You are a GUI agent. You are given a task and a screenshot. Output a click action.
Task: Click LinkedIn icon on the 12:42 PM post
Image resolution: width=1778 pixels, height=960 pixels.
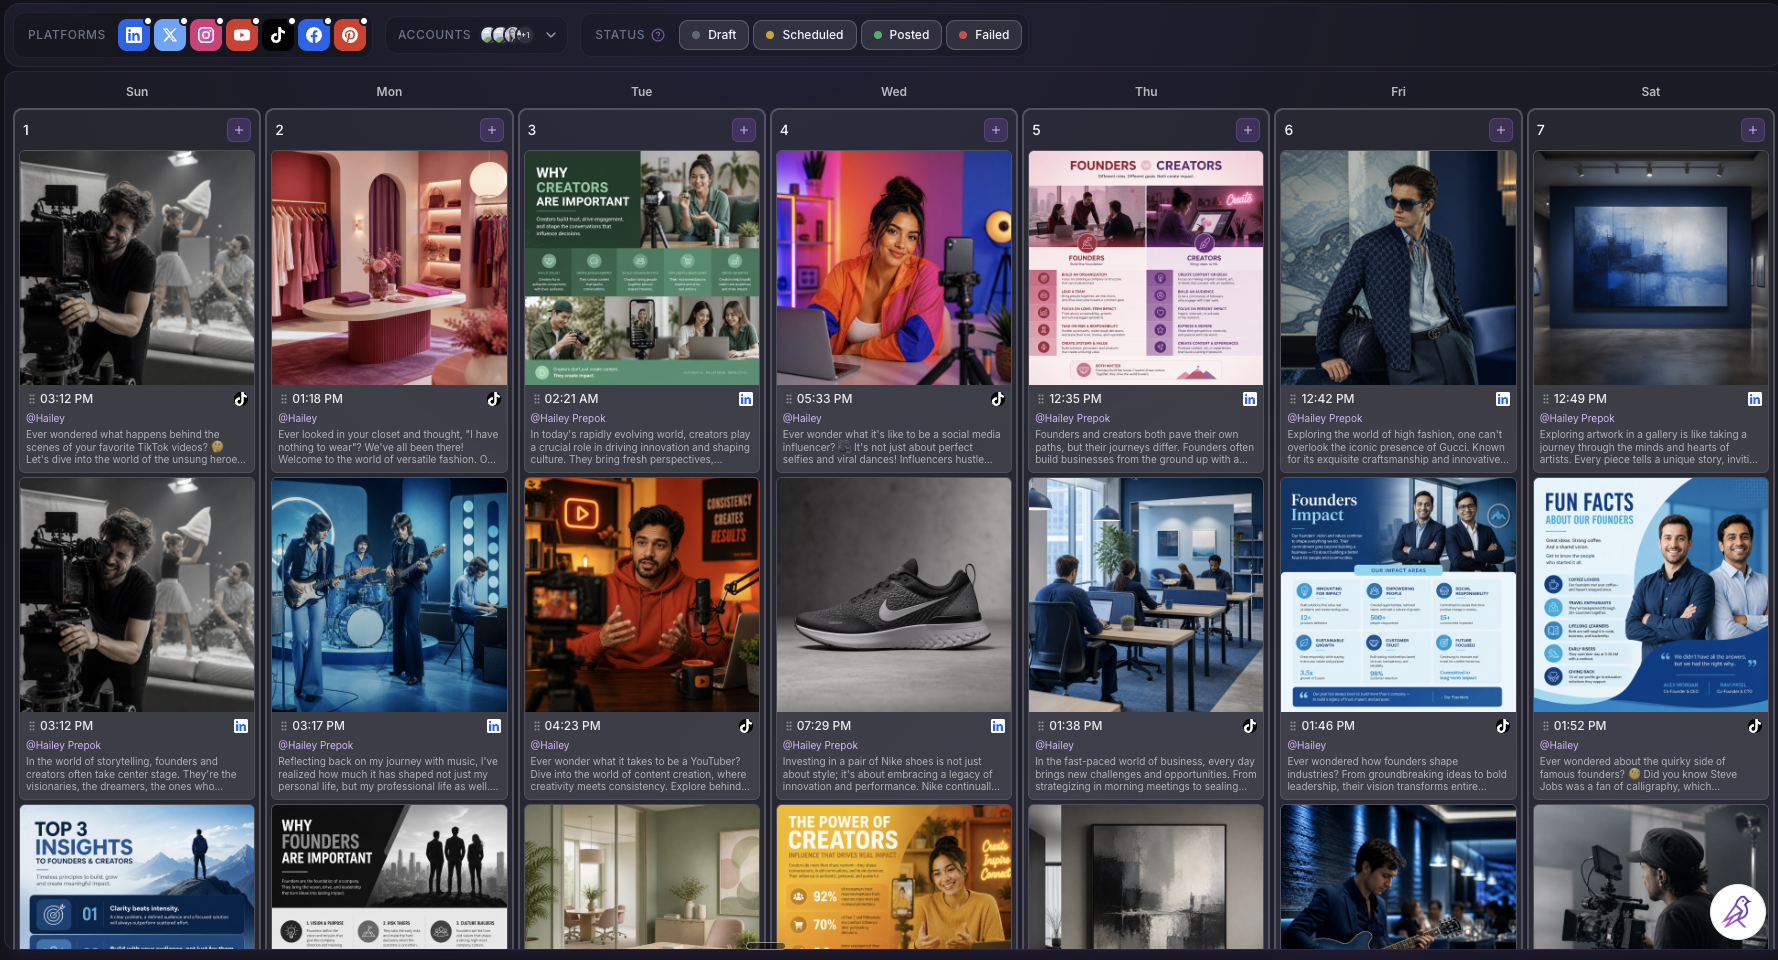(1502, 399)
